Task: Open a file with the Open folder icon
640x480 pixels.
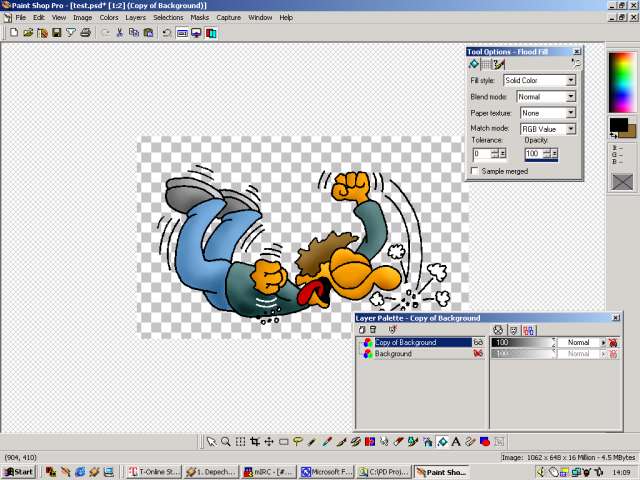Action: (28, 33)
